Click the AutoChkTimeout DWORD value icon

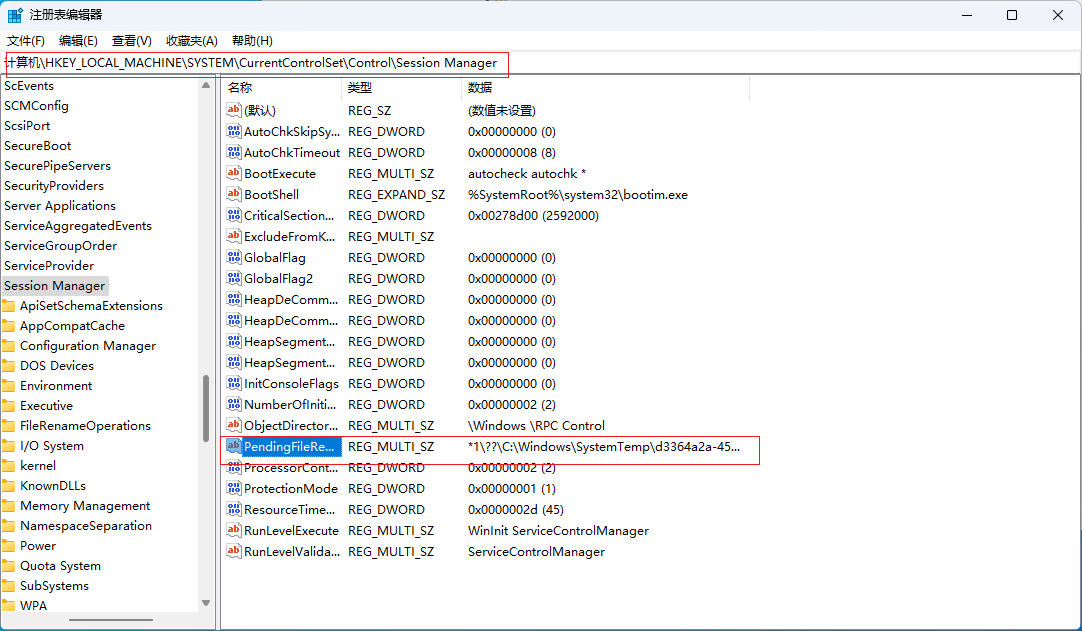[x=234, y=153]
